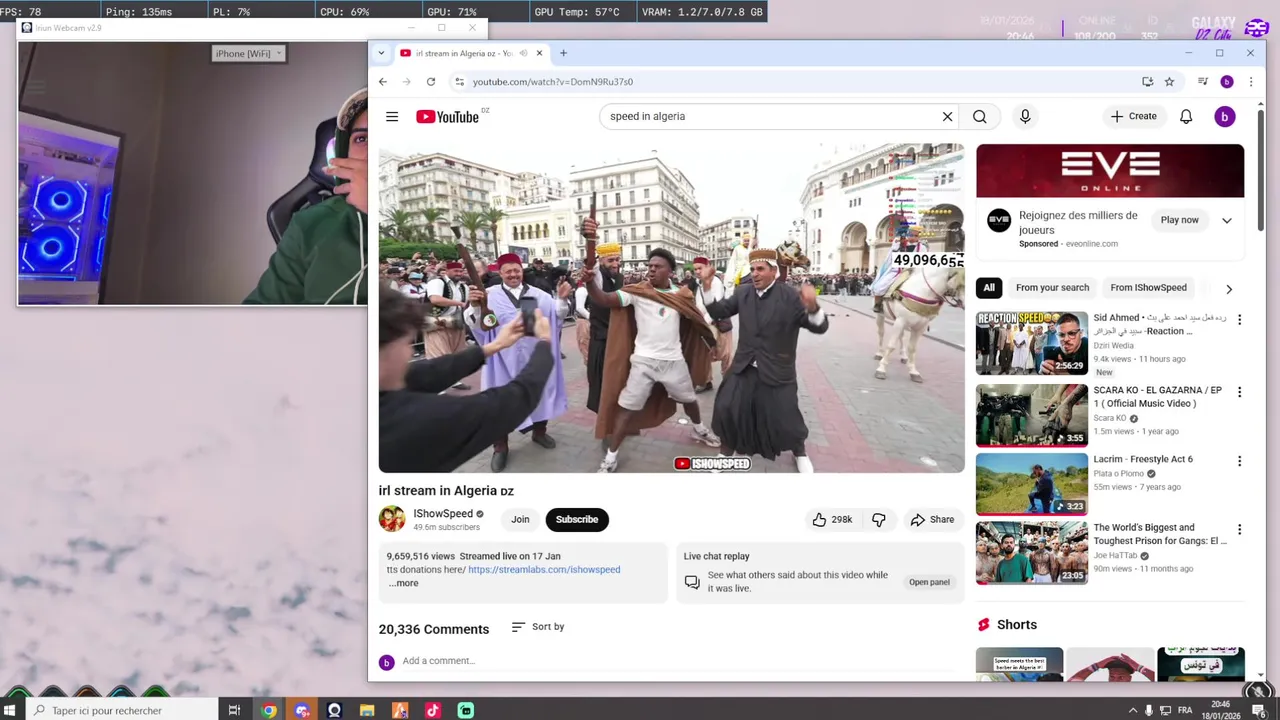Open options for World's Biggest Prison video
Screen dimensions: 1280x720
tap(1239, 529)
